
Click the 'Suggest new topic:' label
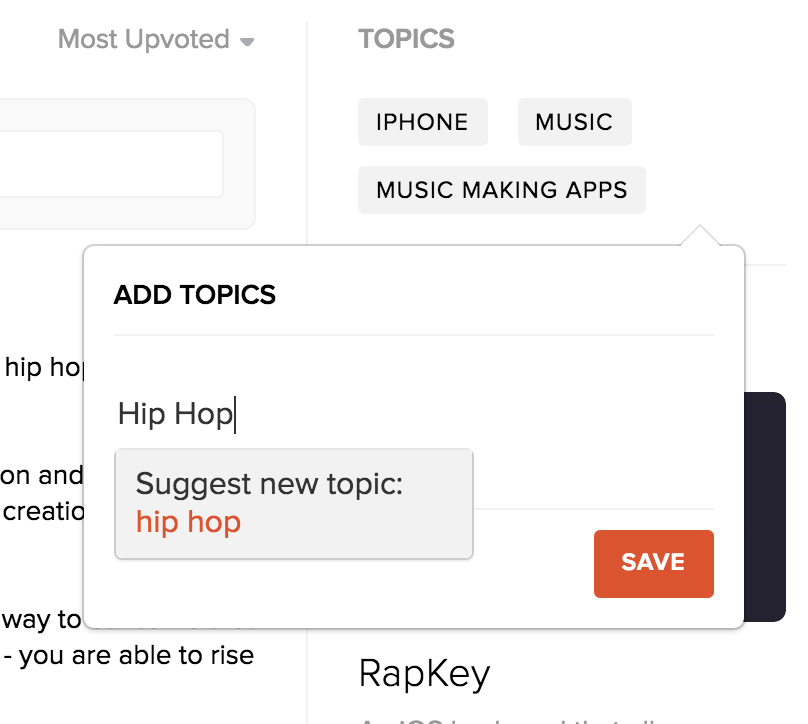(269, 484)
